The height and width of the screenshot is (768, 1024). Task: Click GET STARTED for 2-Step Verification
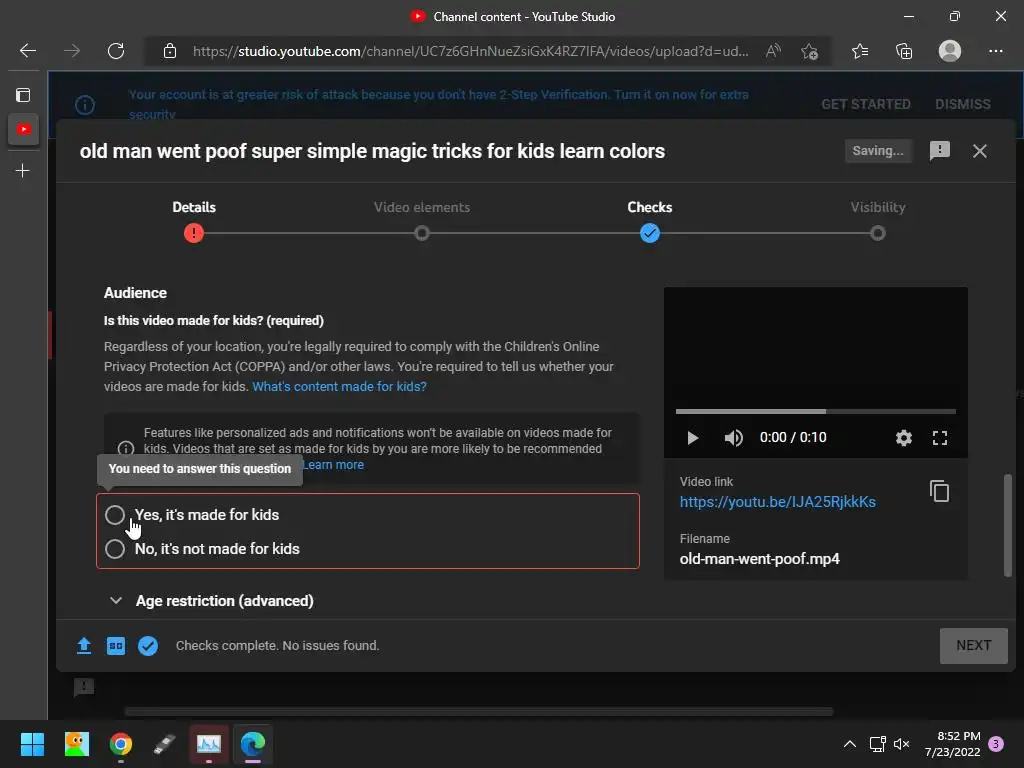point(865,104)
